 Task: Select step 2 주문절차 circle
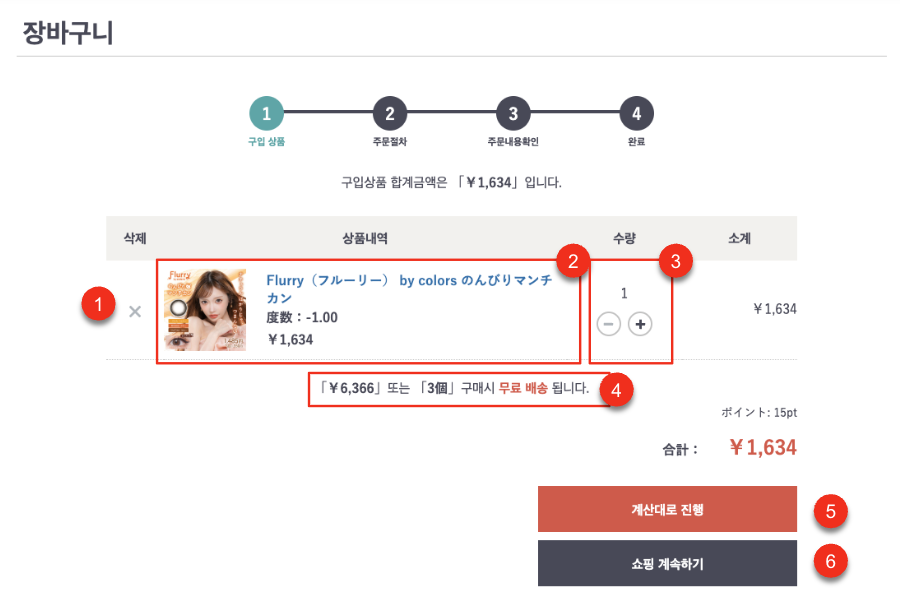click(x=390, y=114)
